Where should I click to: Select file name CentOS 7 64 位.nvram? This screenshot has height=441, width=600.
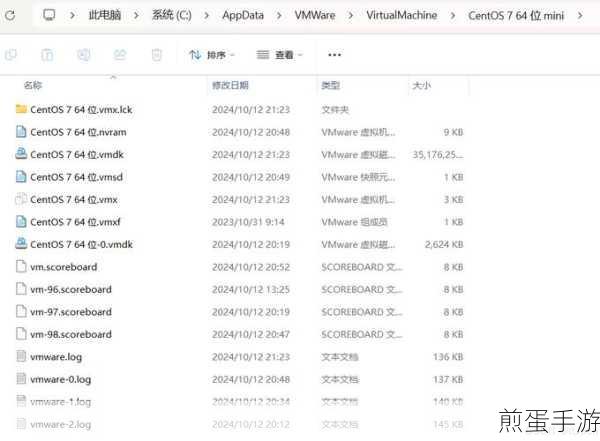[78, 132]
